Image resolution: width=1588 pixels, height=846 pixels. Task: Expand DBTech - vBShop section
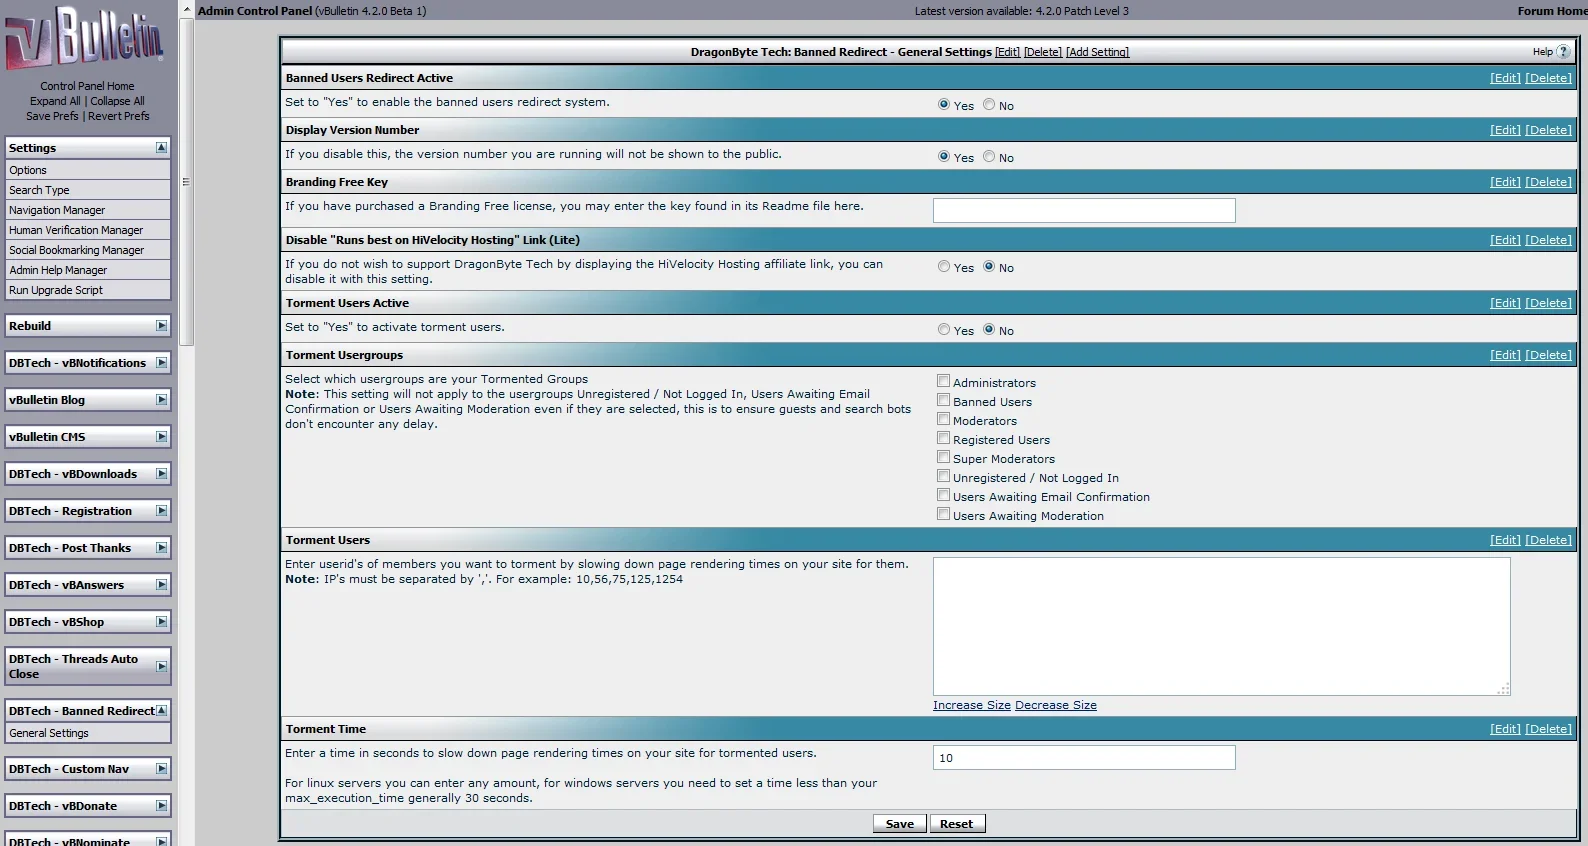[x=161, y=621]
